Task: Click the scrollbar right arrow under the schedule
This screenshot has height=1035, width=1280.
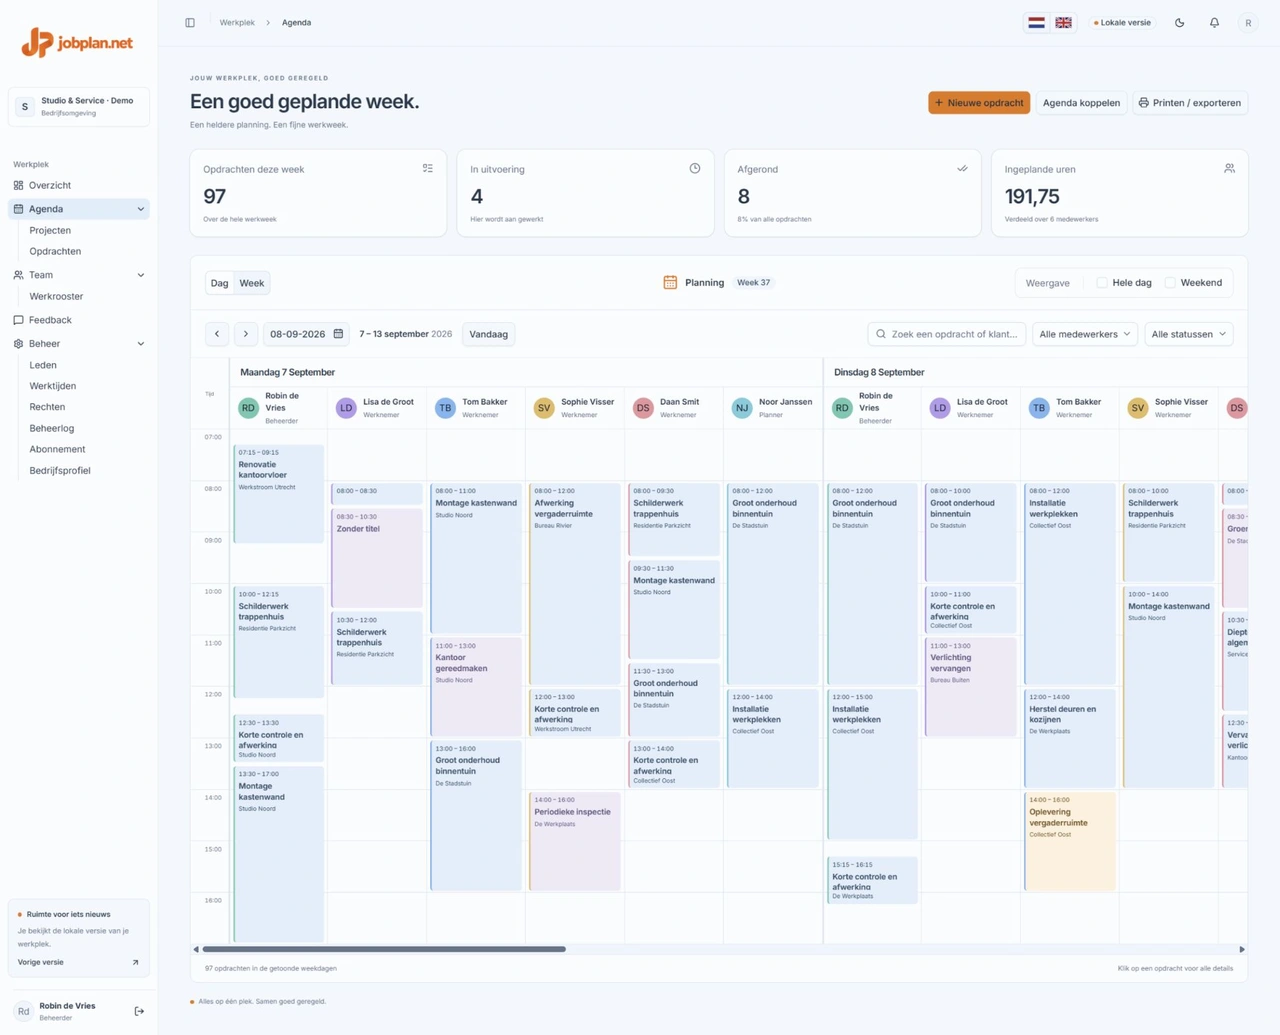Action: coord(1242,949)
